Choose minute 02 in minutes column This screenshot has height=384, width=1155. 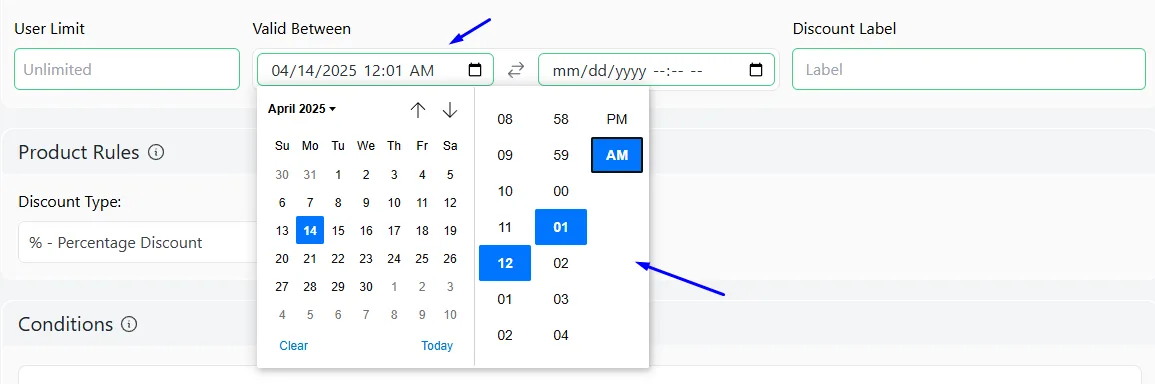[x=561, y=263]
